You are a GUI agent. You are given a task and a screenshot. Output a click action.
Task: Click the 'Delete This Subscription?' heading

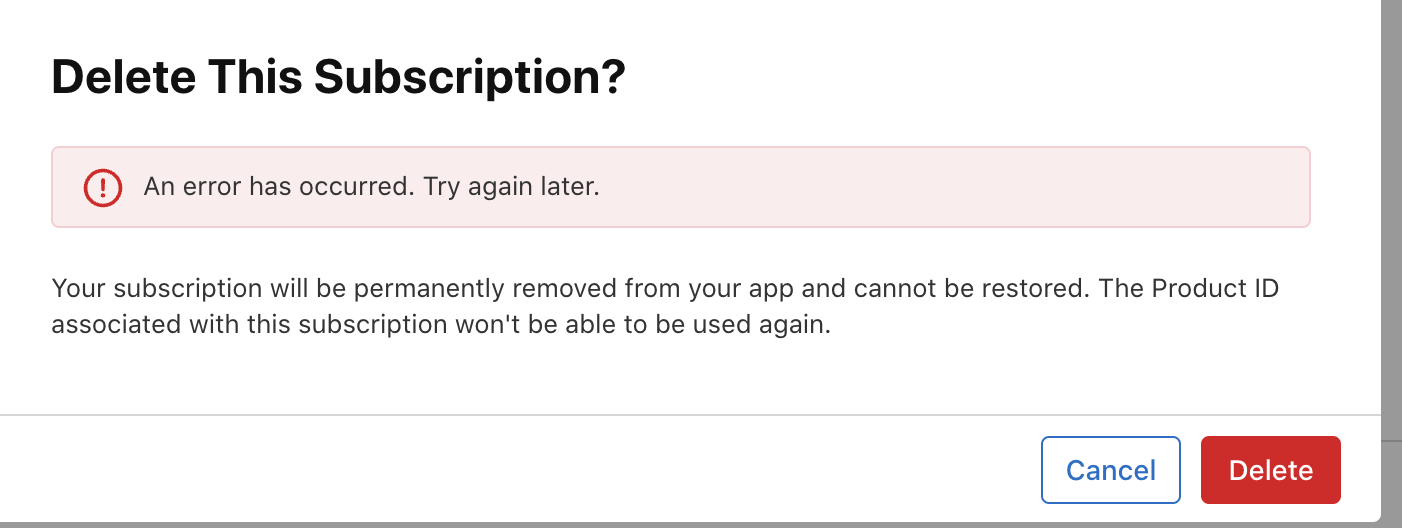pos(338,78)
